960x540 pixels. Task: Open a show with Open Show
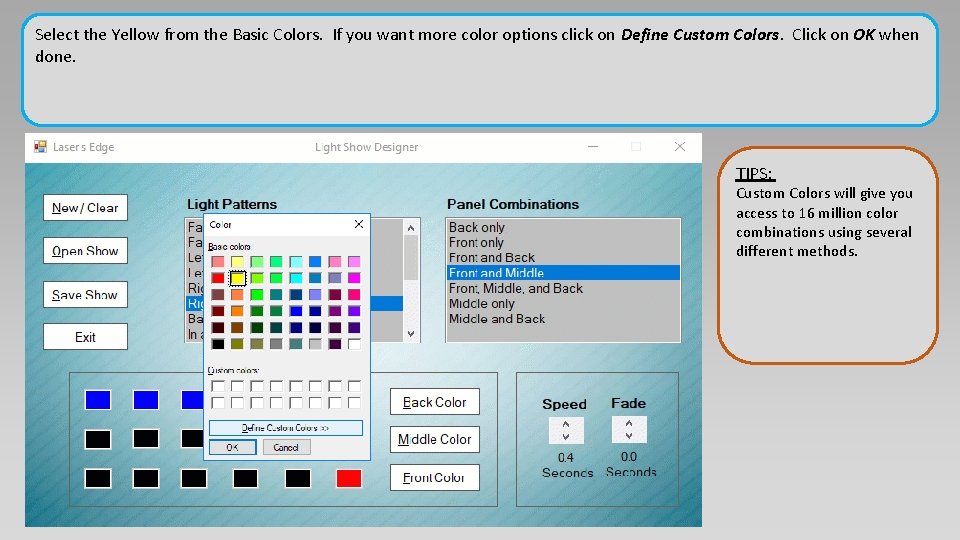pyautogui.click(x=85, y=251)
